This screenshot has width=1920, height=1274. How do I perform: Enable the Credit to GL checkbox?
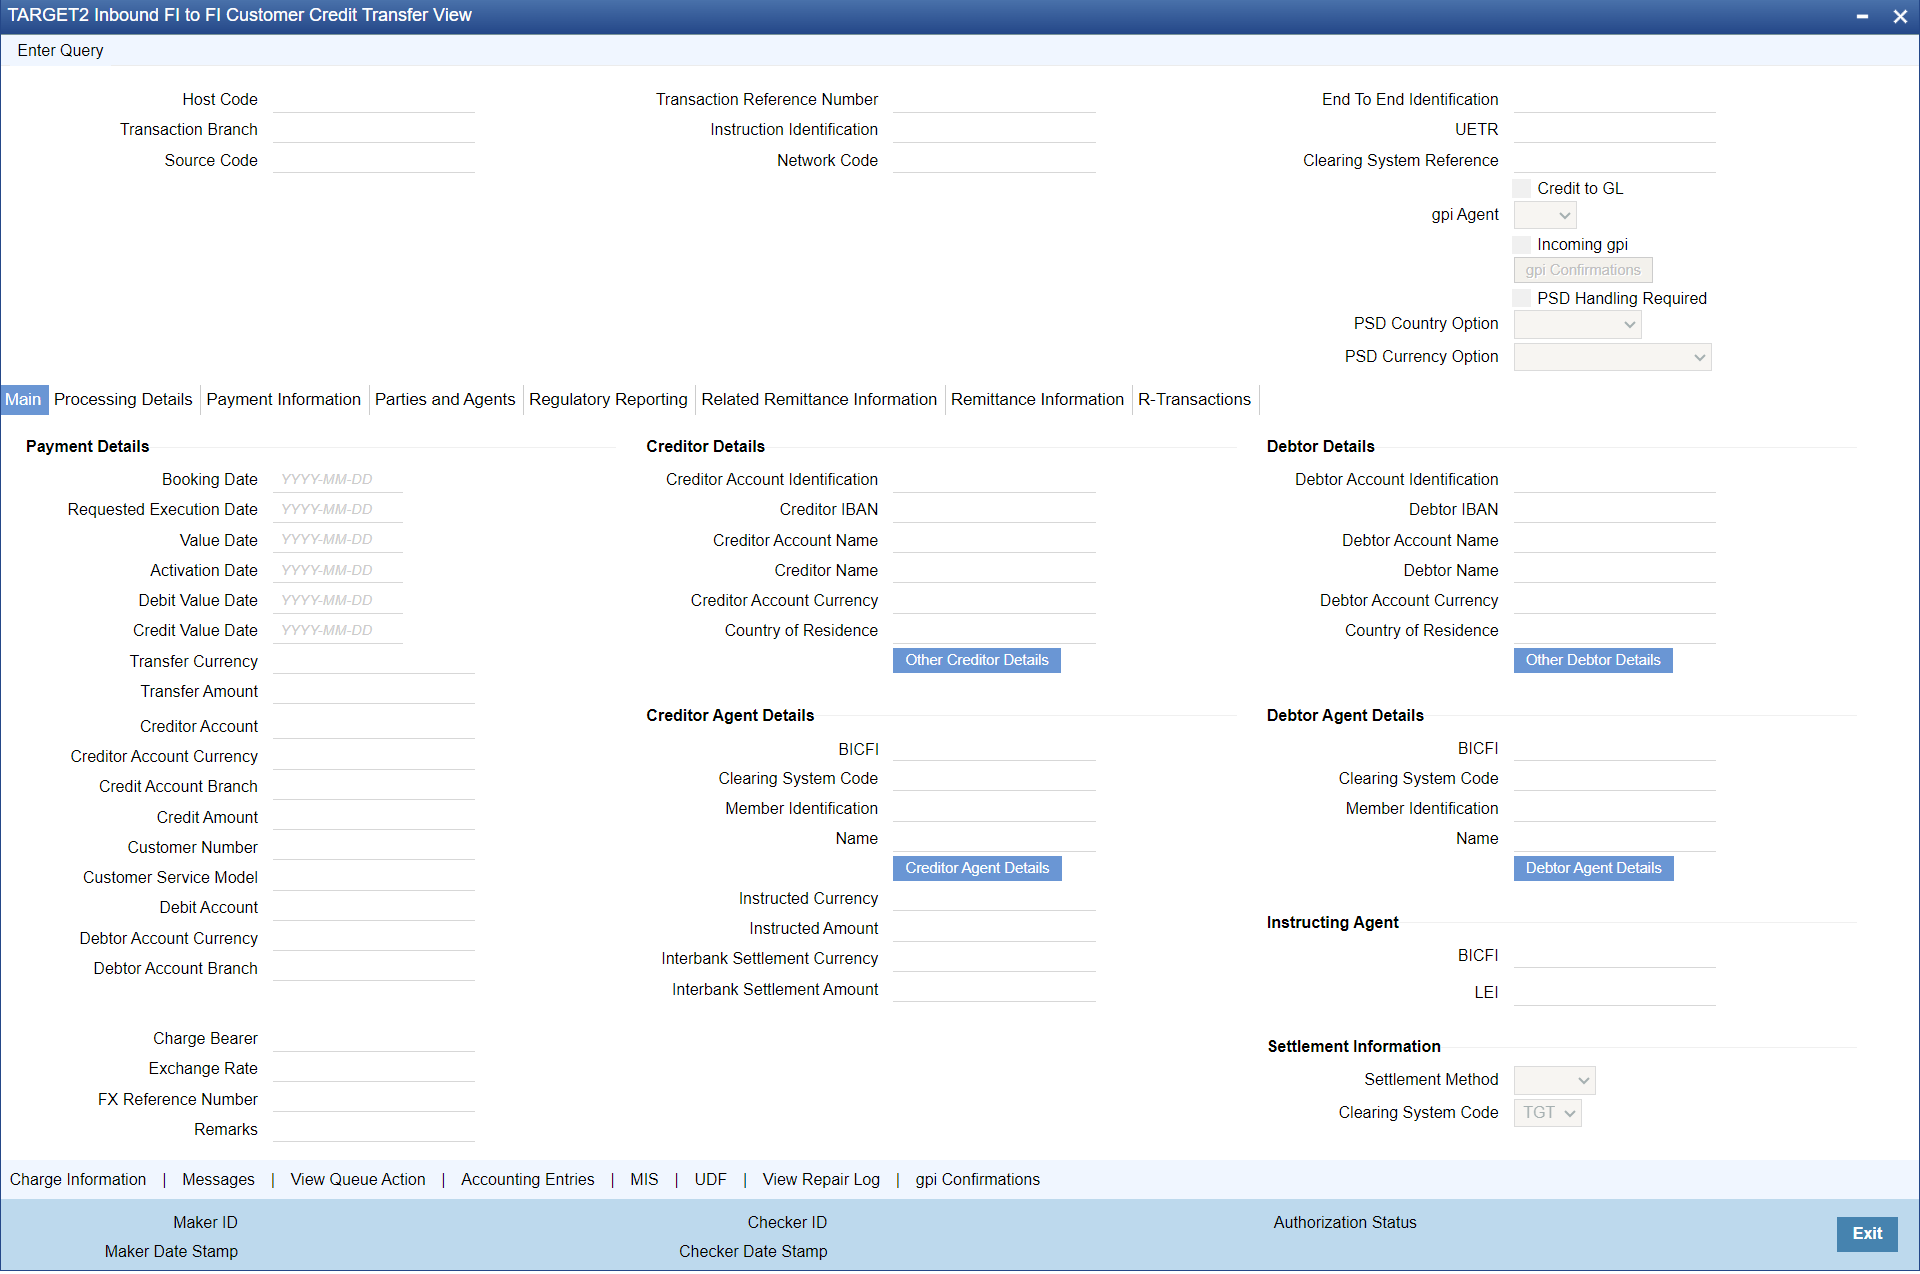click(1522, 188)
